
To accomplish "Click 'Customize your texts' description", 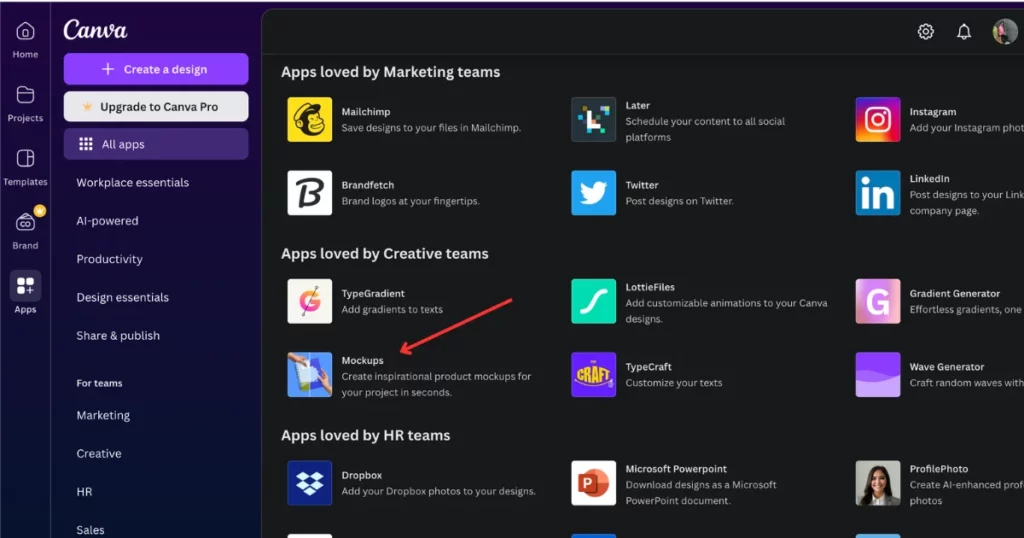I will pos(674,383).
